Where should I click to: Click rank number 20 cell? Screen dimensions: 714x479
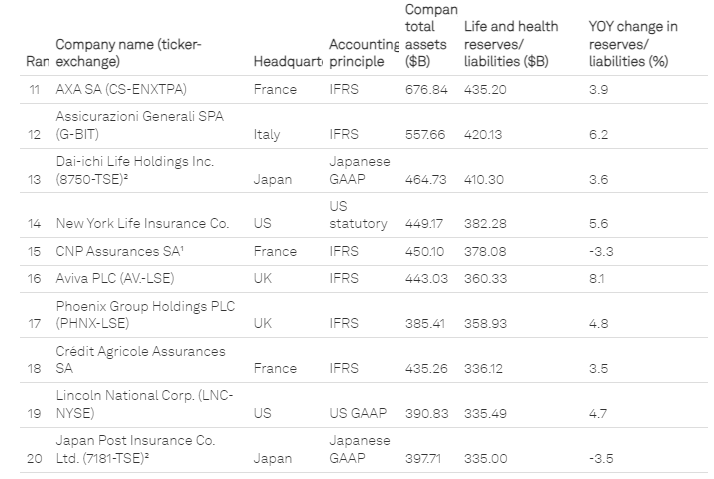35,458
